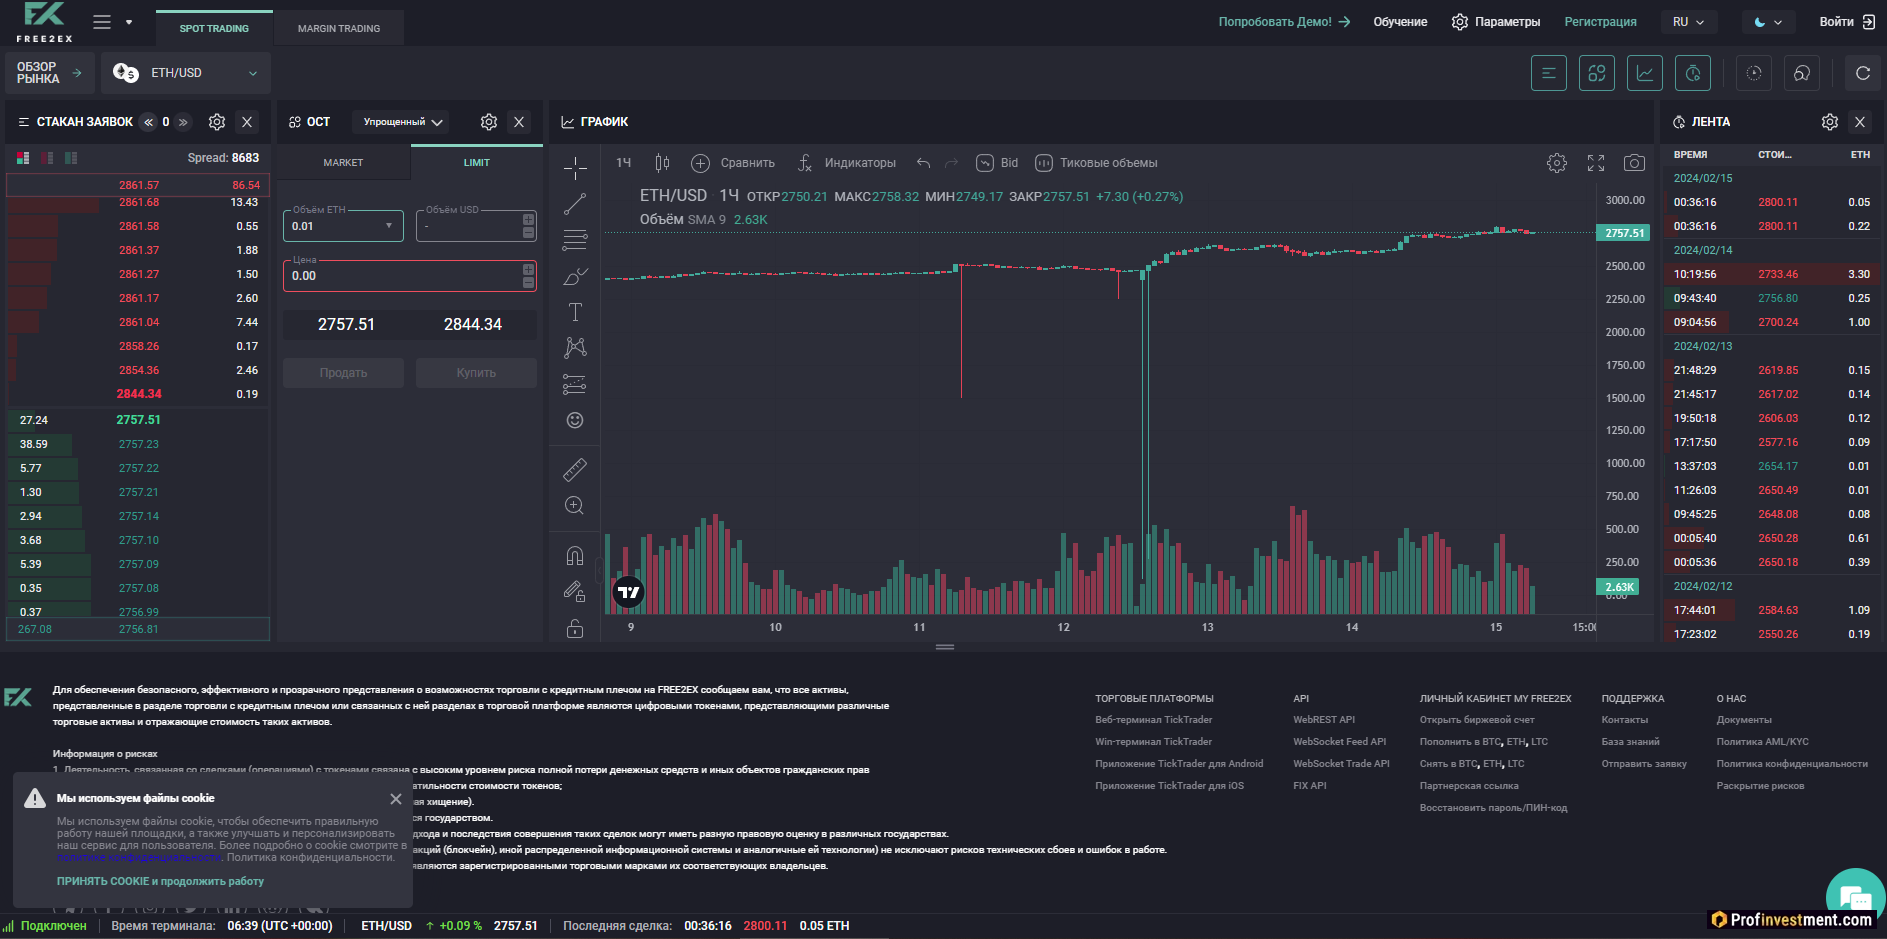Expand the Упрощенный mode dropdown
This screenshot has width=1887, height=939.
coord(402,122)
